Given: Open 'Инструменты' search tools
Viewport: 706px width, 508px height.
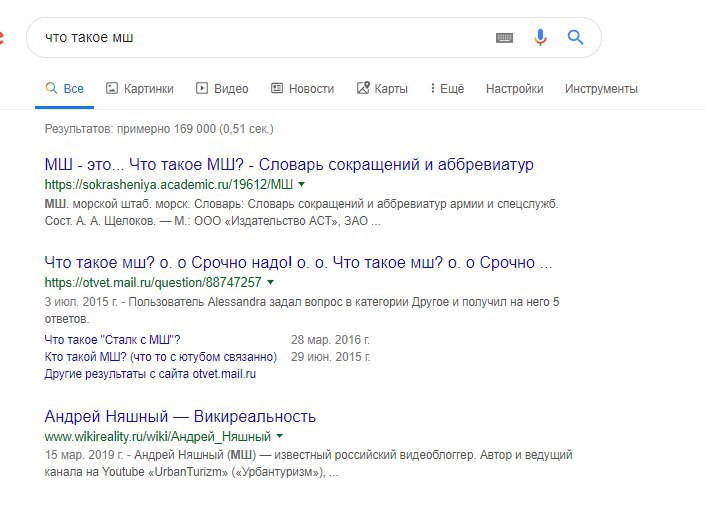Looking at the screenshot, I should pyautogui.click(x=601, y=89).
